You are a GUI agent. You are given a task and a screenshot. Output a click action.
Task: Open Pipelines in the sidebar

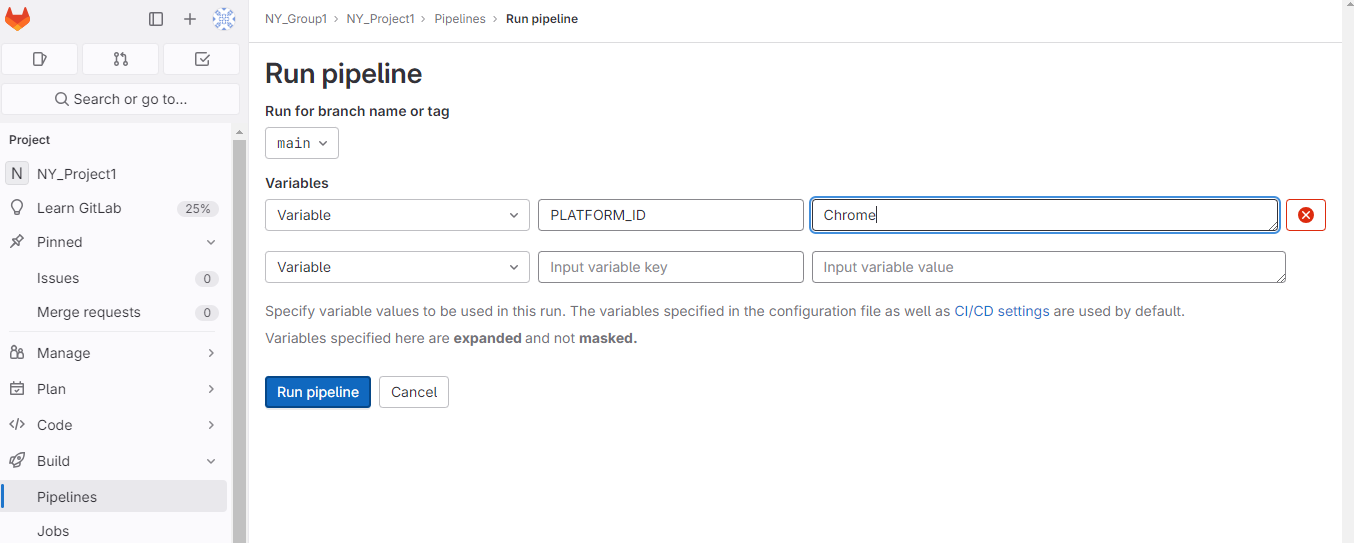[67, 497]
